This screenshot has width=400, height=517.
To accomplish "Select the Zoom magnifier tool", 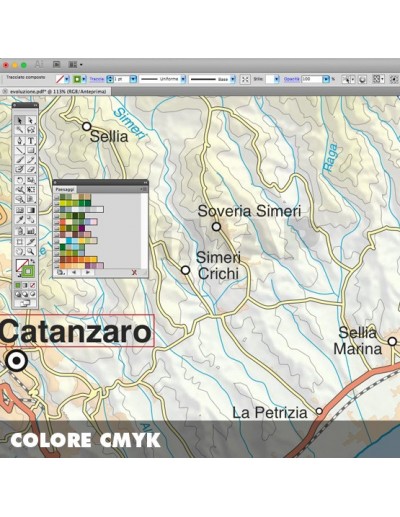I will 30,251.
